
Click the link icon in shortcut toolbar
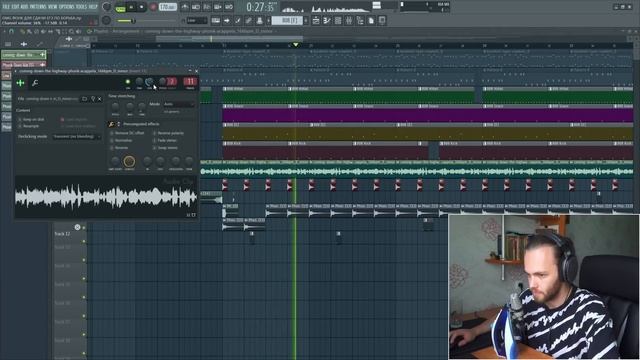[249, 20]
